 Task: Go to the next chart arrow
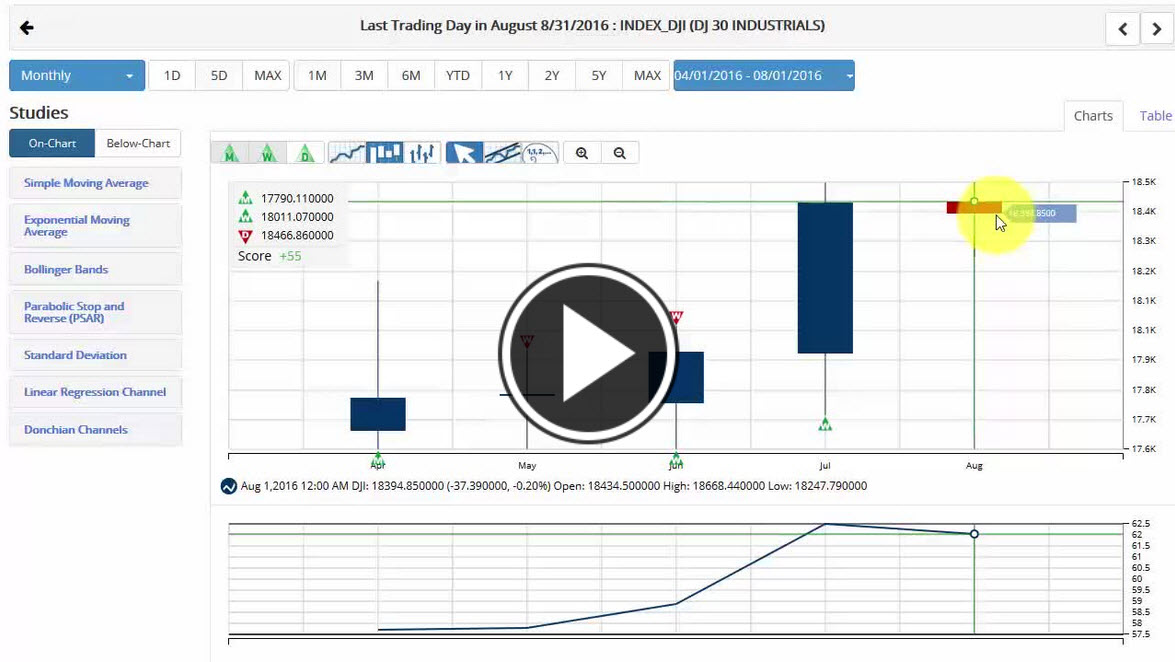[1157, 29]
